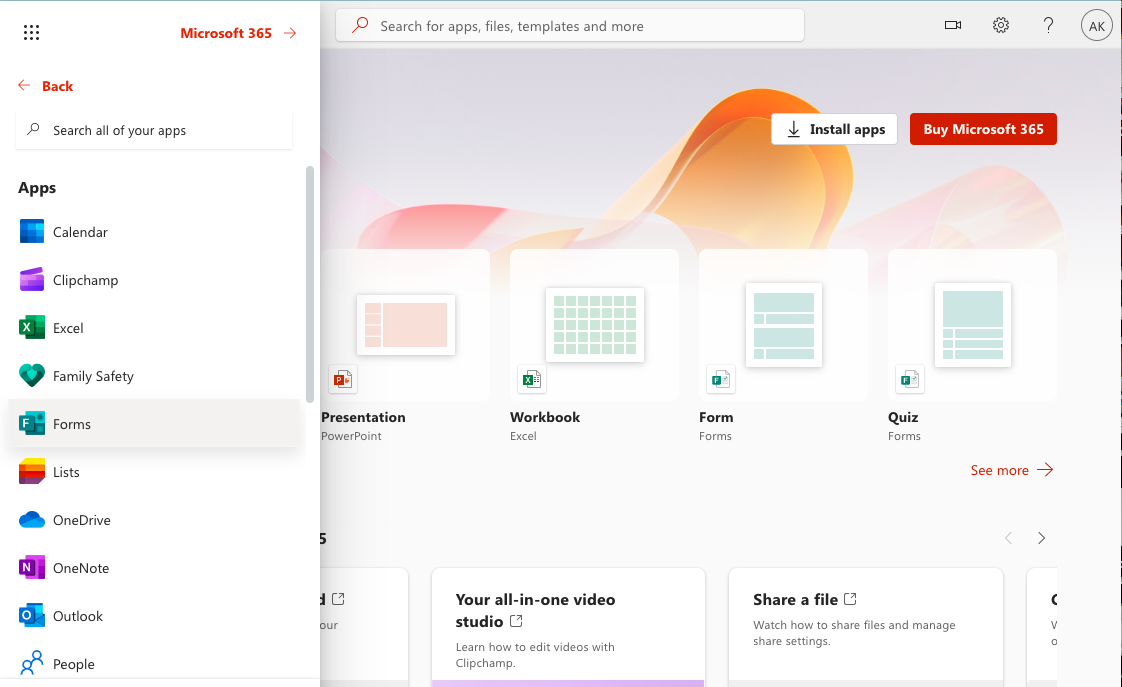The image size is (1122, 687).
Task: Click the Excel badge on Workbook card
Action: (532, 379)
